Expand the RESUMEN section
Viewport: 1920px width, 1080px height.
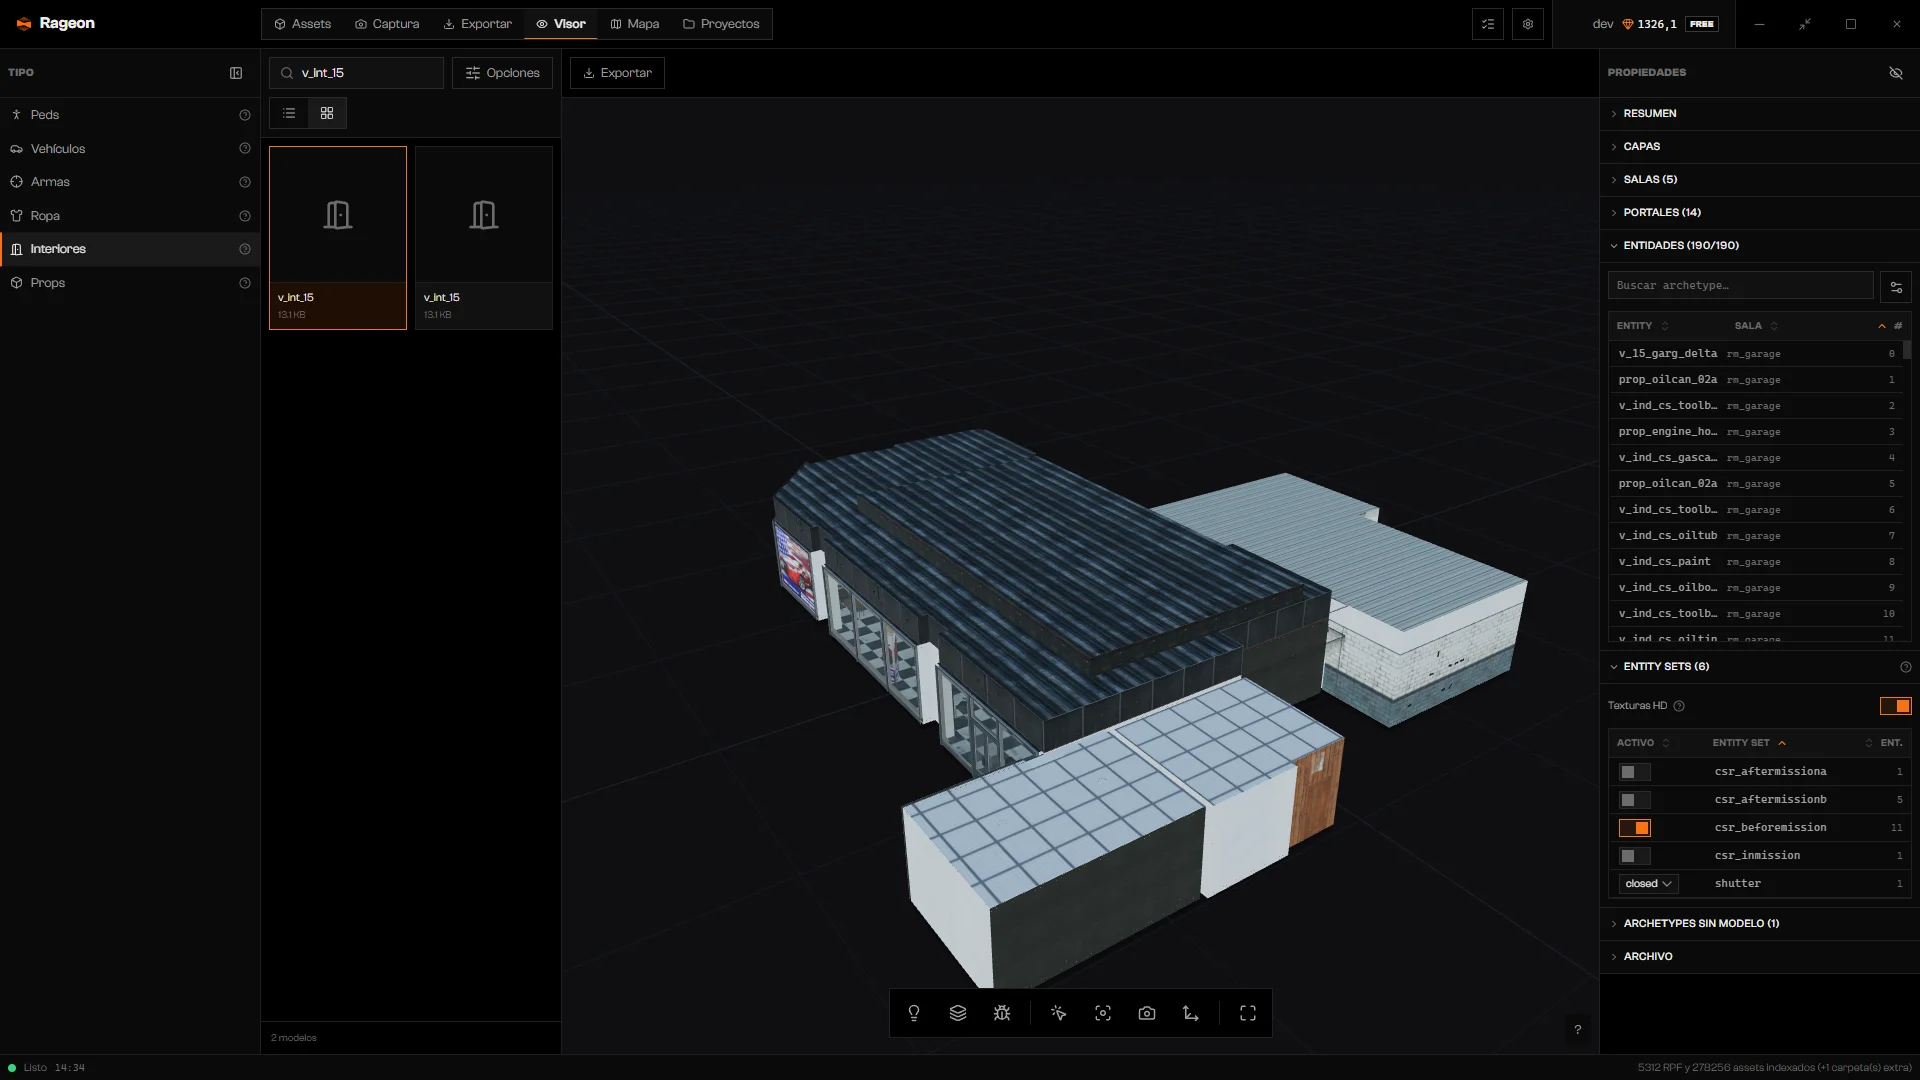1759,114
